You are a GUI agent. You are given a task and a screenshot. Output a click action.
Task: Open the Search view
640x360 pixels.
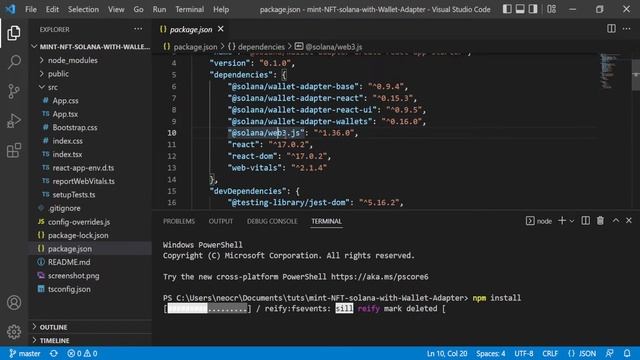[x=14, y=62]
